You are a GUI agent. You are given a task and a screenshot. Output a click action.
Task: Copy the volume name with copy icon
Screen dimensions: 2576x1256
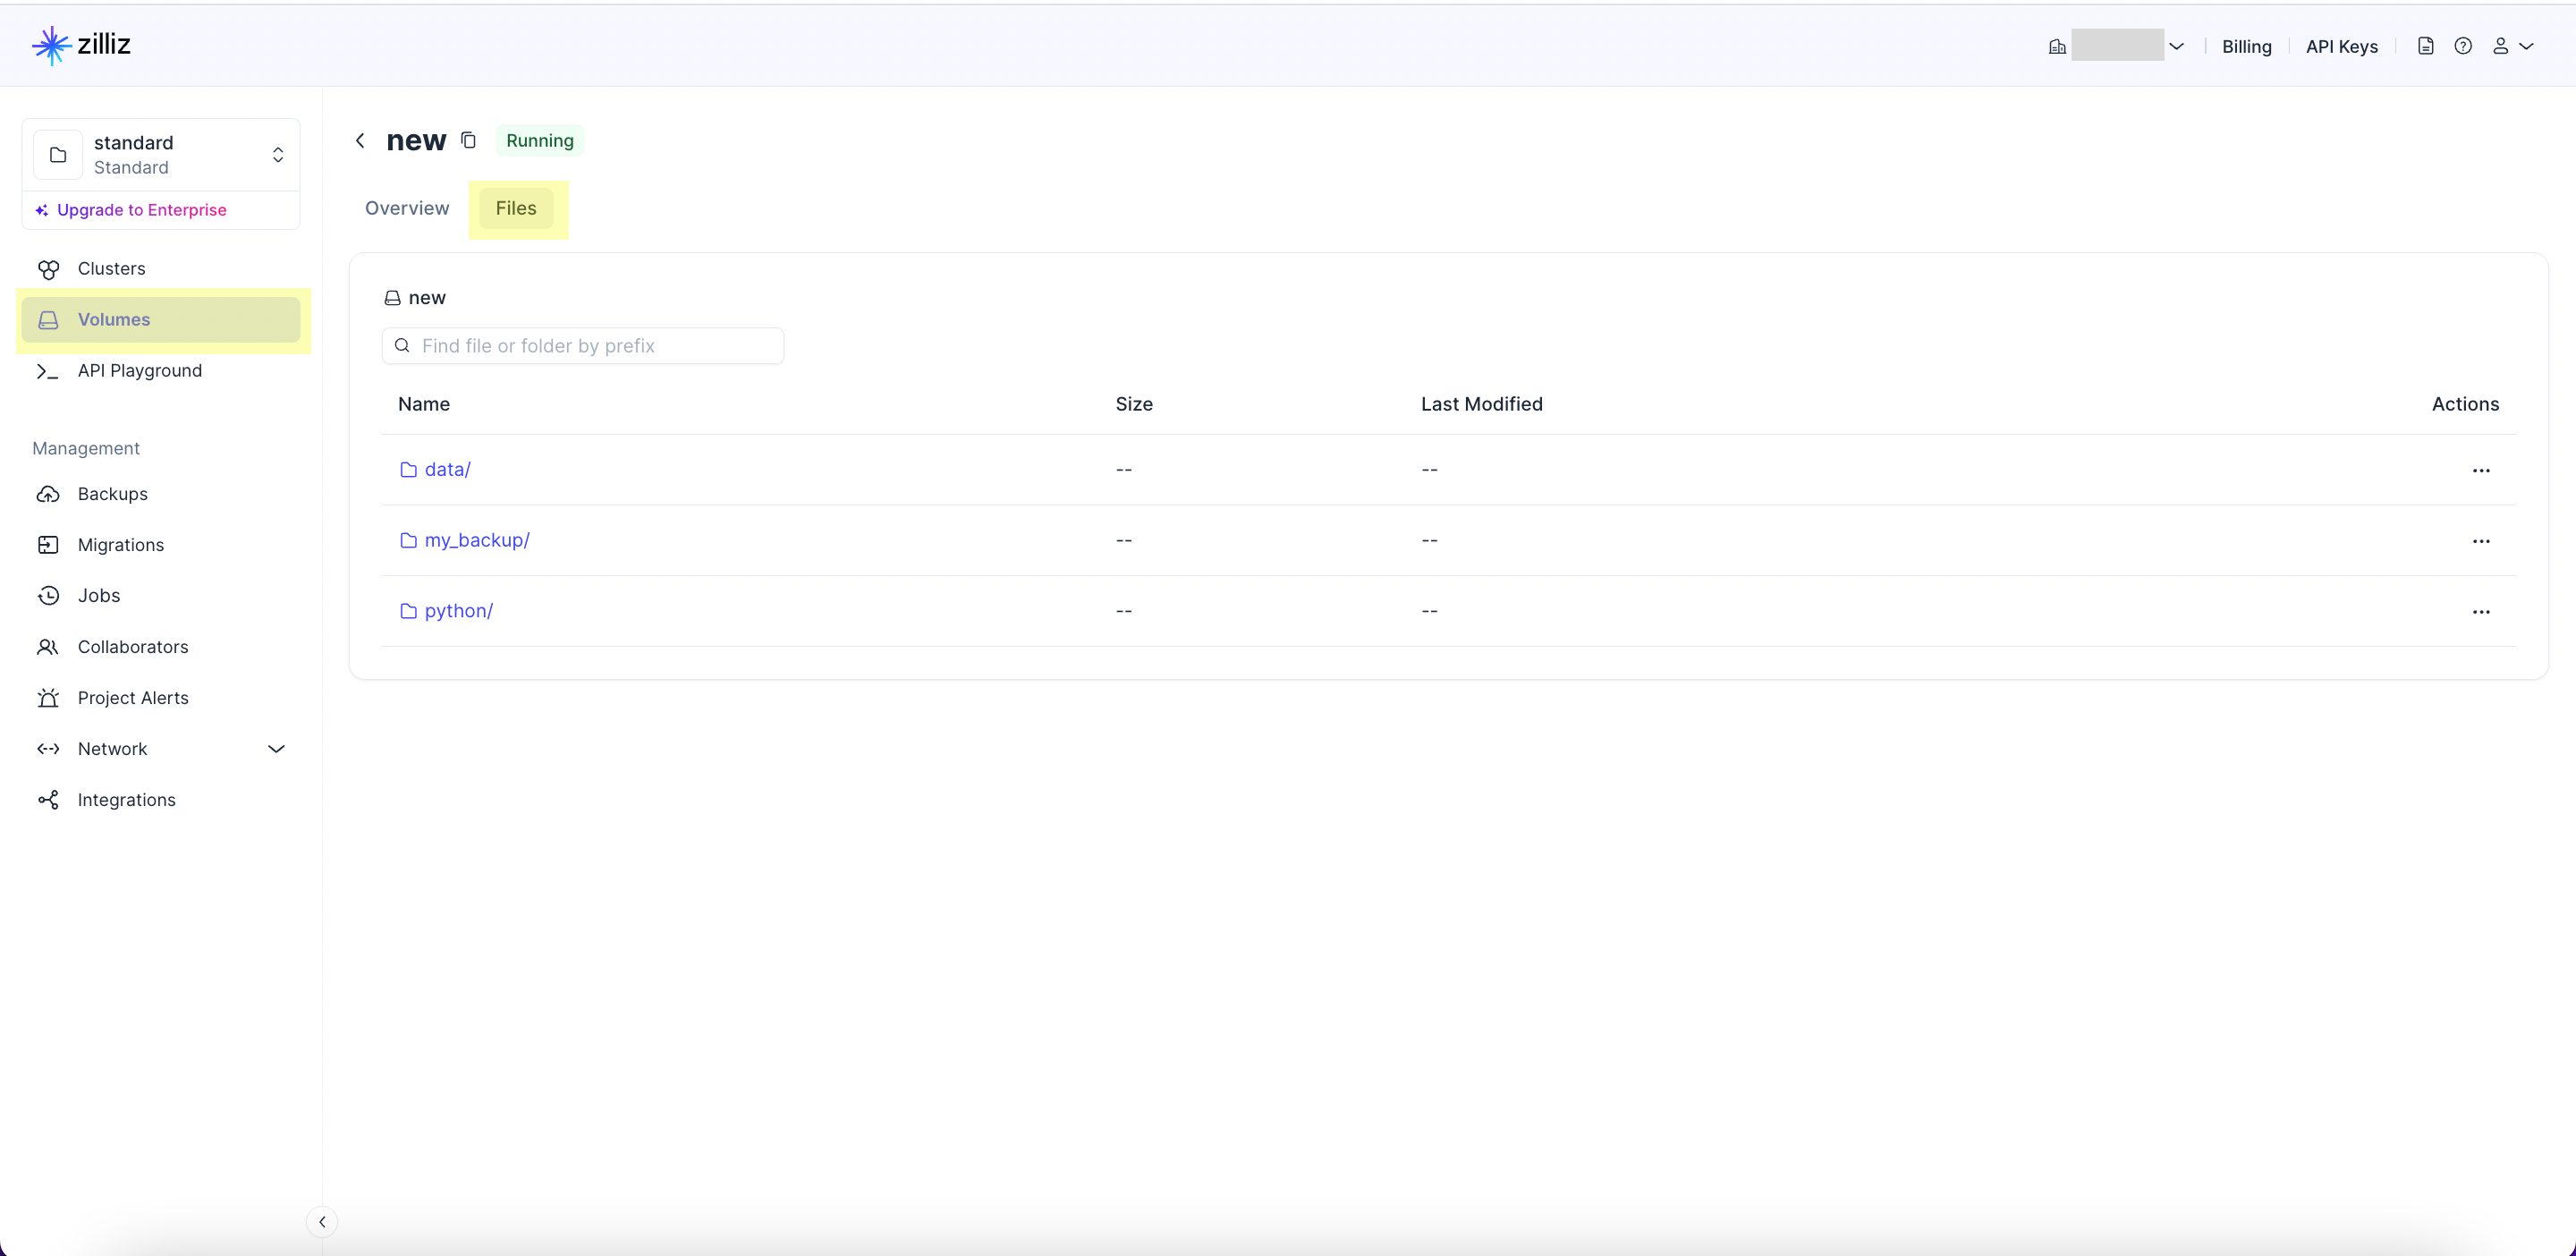(468, 140)
